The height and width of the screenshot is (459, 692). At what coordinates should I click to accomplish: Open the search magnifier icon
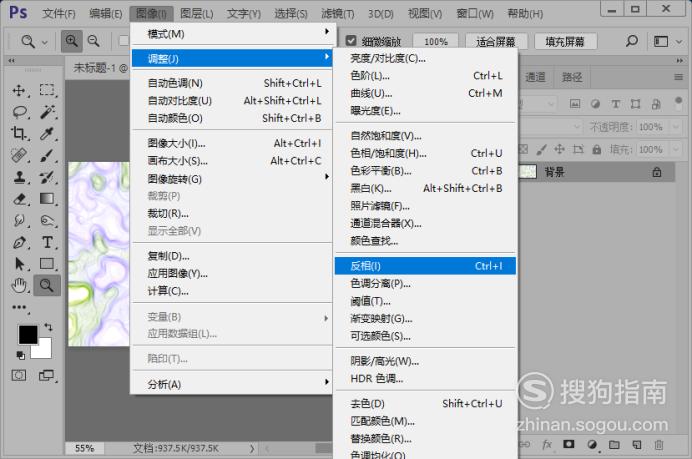[632, 41]
